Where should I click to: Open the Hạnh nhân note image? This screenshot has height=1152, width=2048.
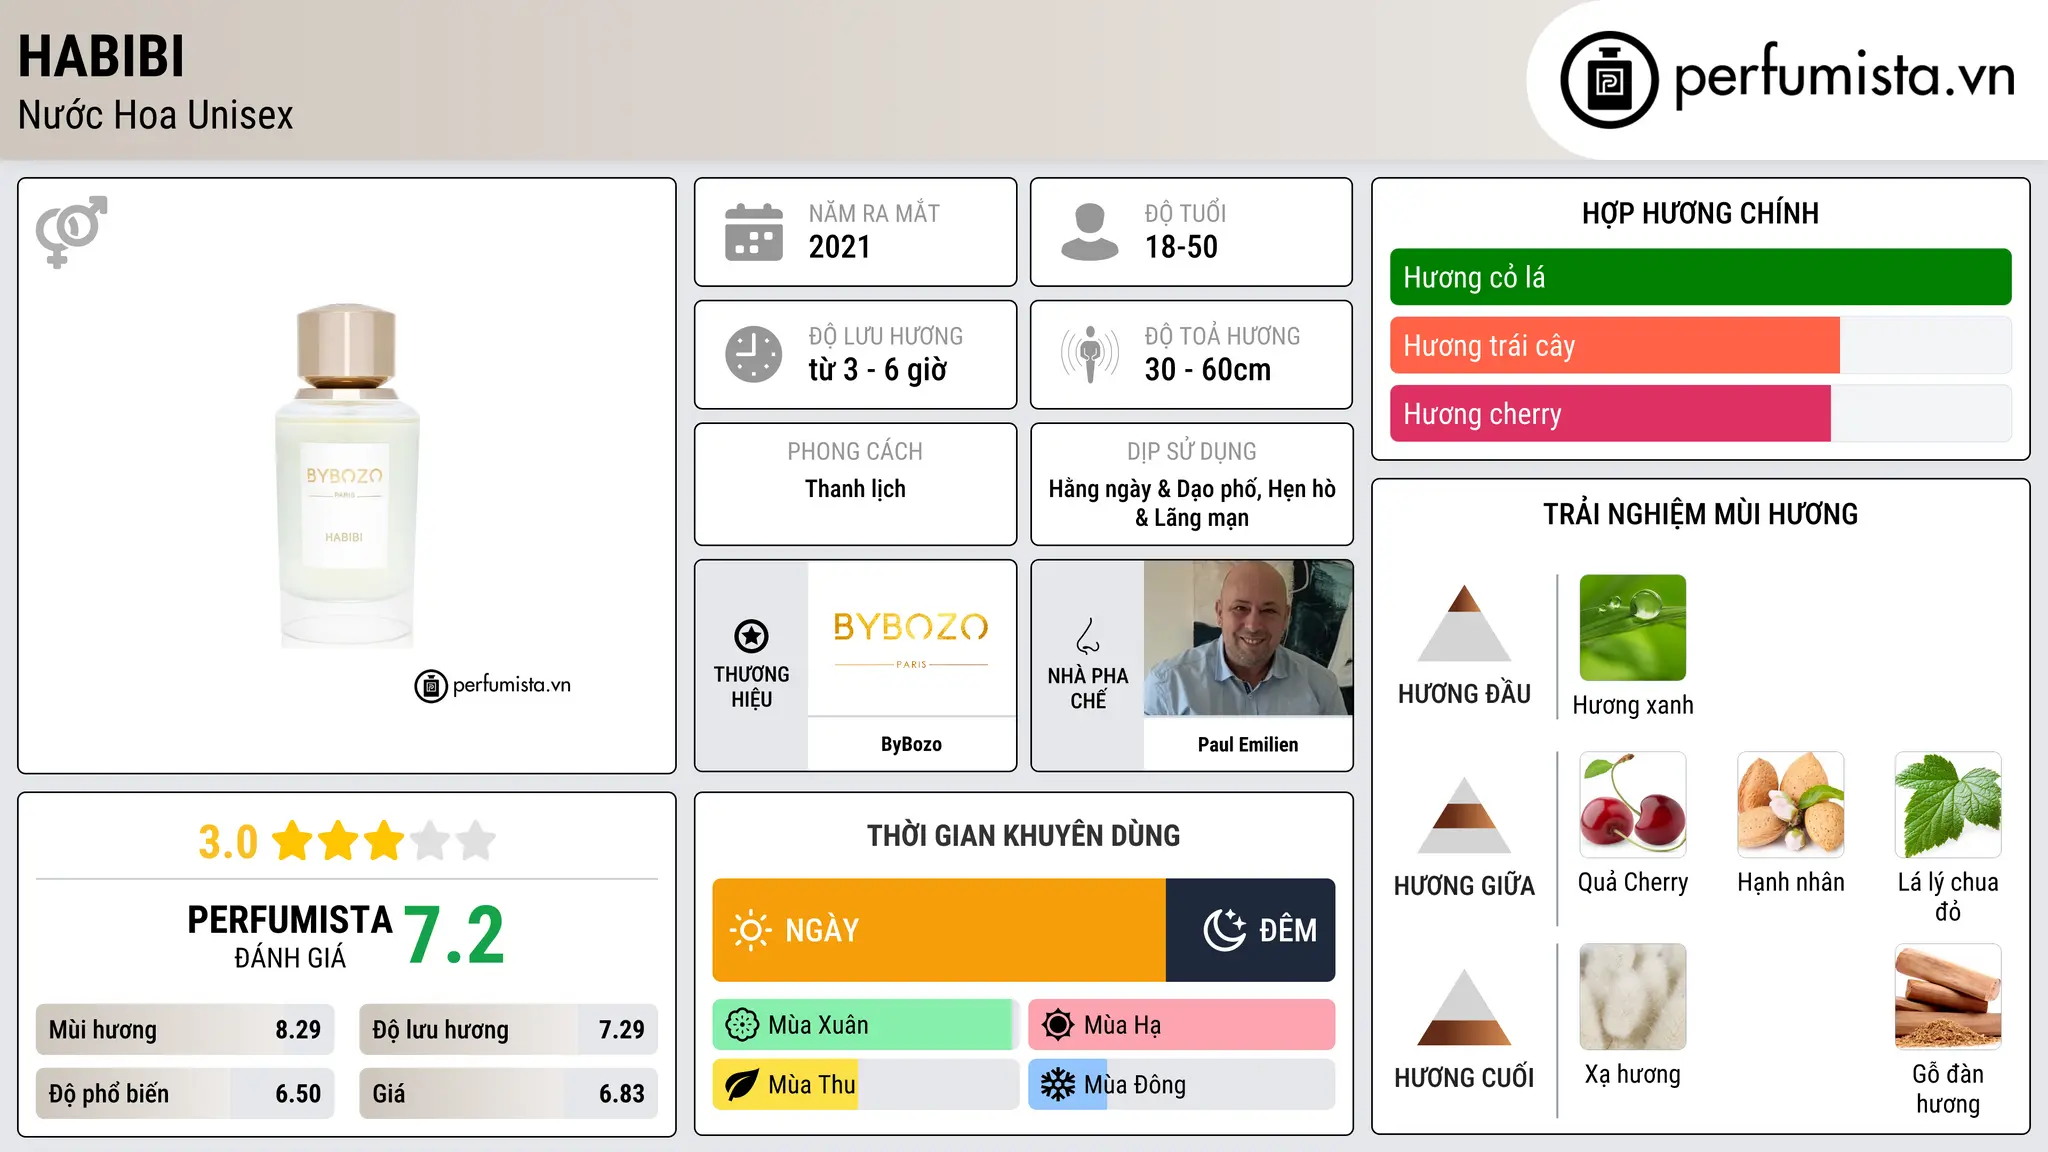point(1790,805)
